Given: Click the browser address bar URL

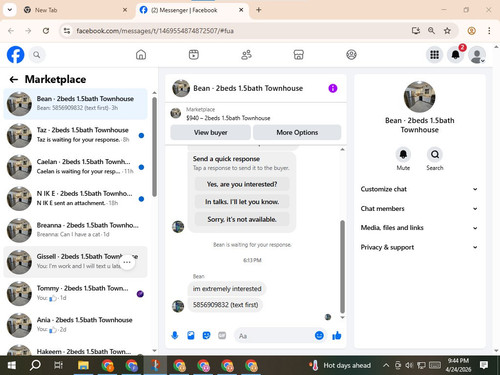Looking at the screenshot, I should [155, 31].
